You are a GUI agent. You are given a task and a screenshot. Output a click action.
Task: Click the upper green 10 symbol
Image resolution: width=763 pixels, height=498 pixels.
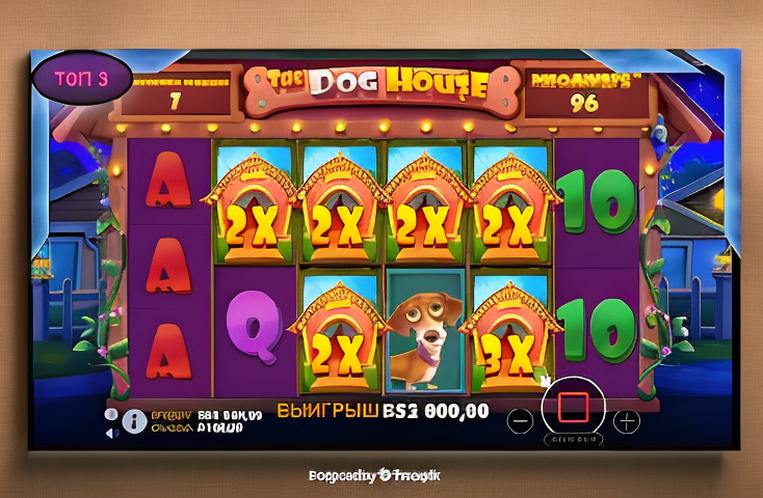(597, 201)
